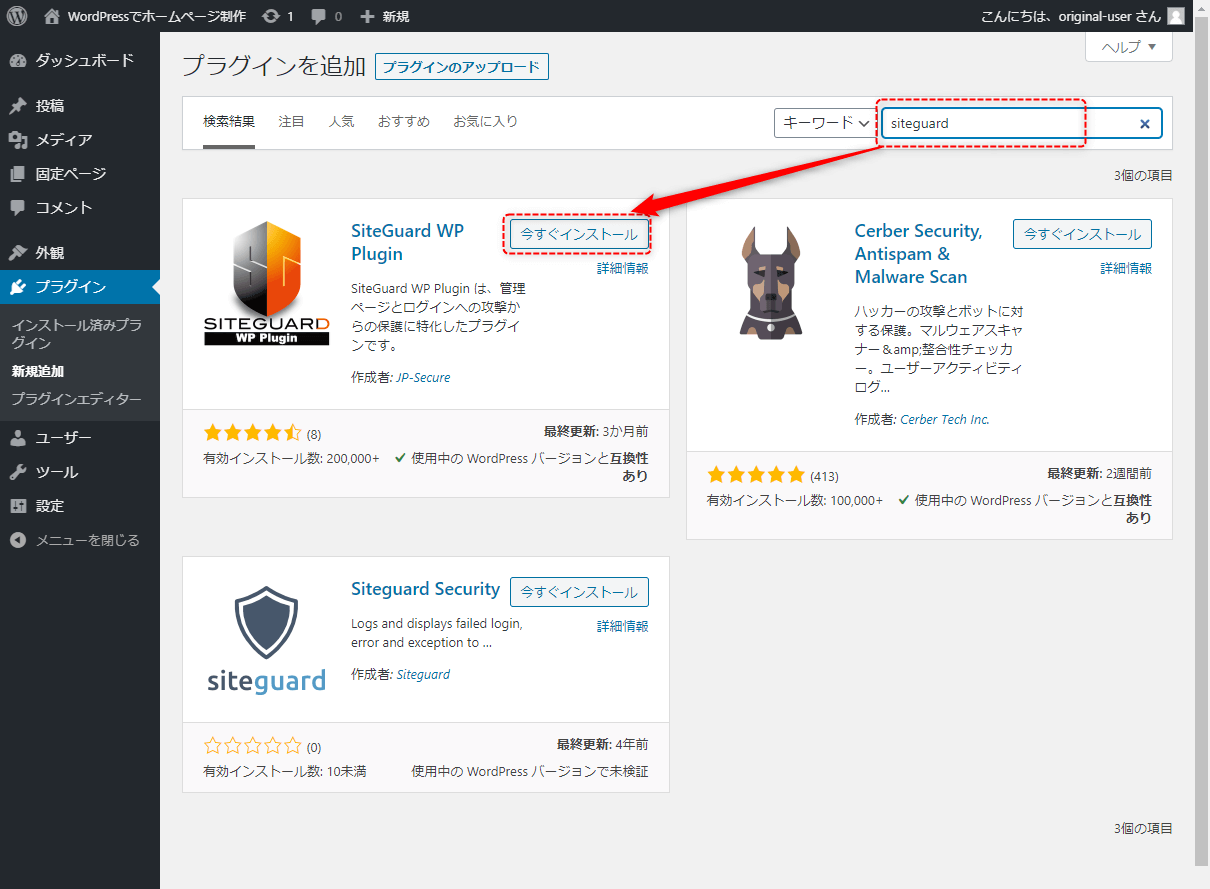This screenshot has height=889, width=1210.
Task: Install the SiteGuard WP Plugin now
Action: click(x=579, y=234)
